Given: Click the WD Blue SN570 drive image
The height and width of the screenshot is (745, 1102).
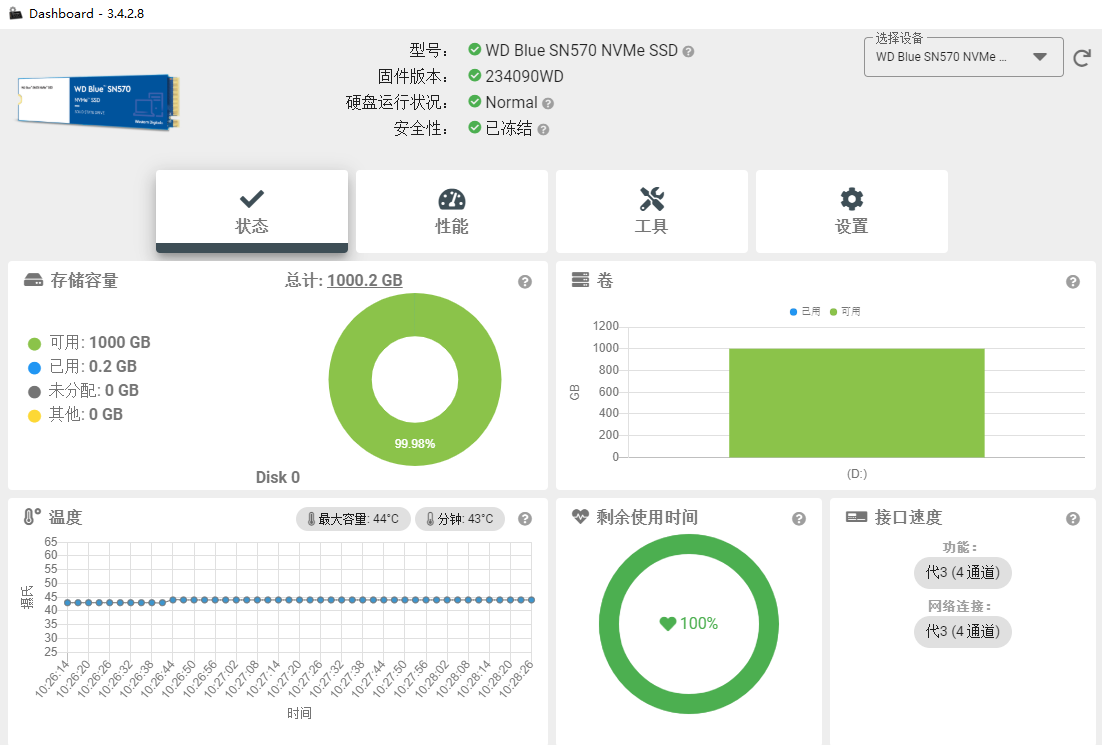Looking at the screenshot, I should [x=98, y=99].
